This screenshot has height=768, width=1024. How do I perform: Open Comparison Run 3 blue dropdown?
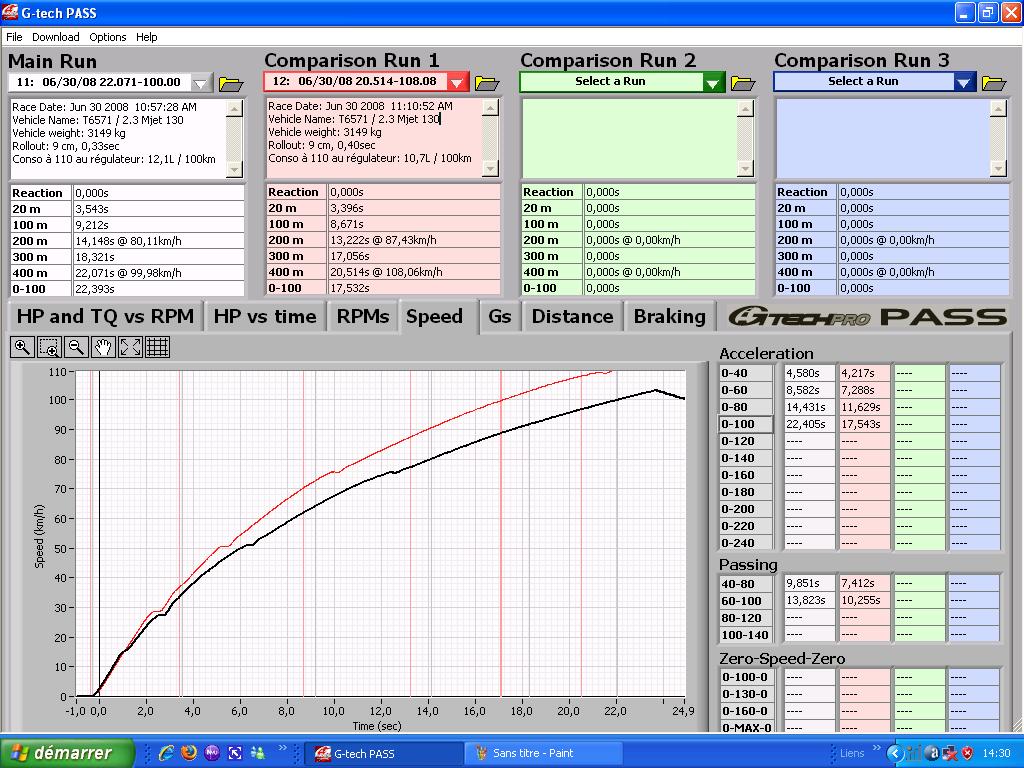964,82
